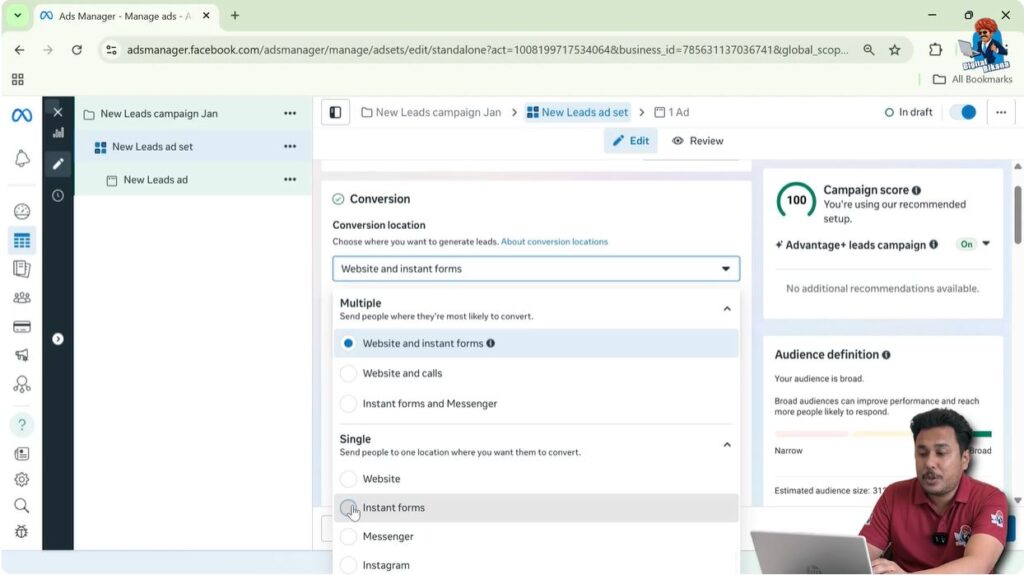Close the editing panel with X icon
This screenshot has width=1024, height=575.
tap(58, 112)
